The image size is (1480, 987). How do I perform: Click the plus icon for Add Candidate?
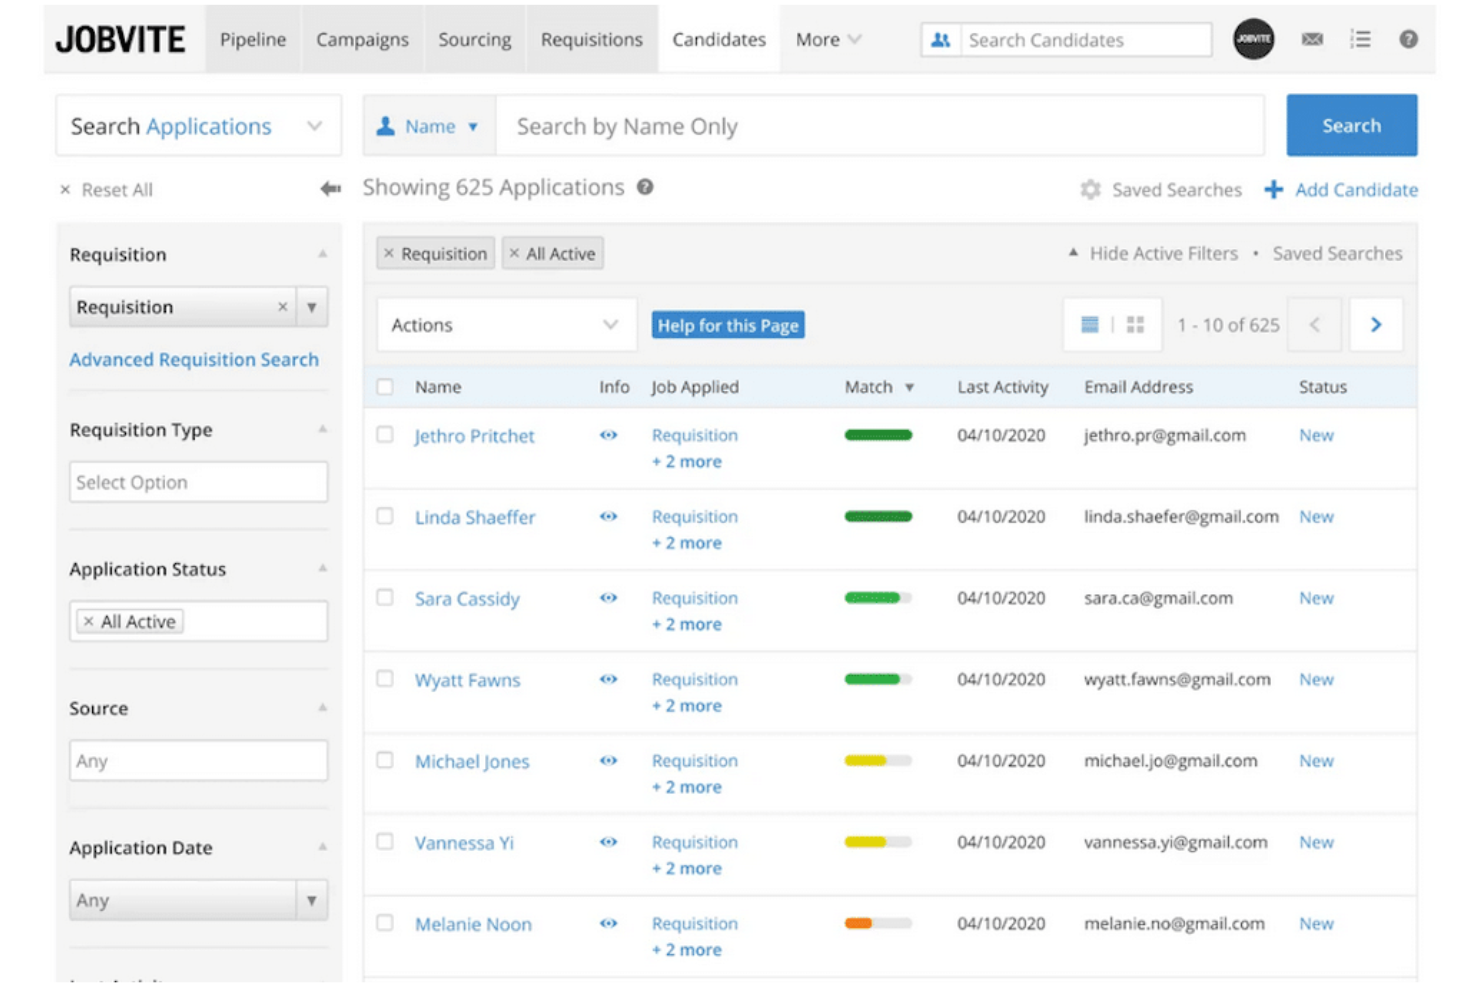pos(1273,189)
